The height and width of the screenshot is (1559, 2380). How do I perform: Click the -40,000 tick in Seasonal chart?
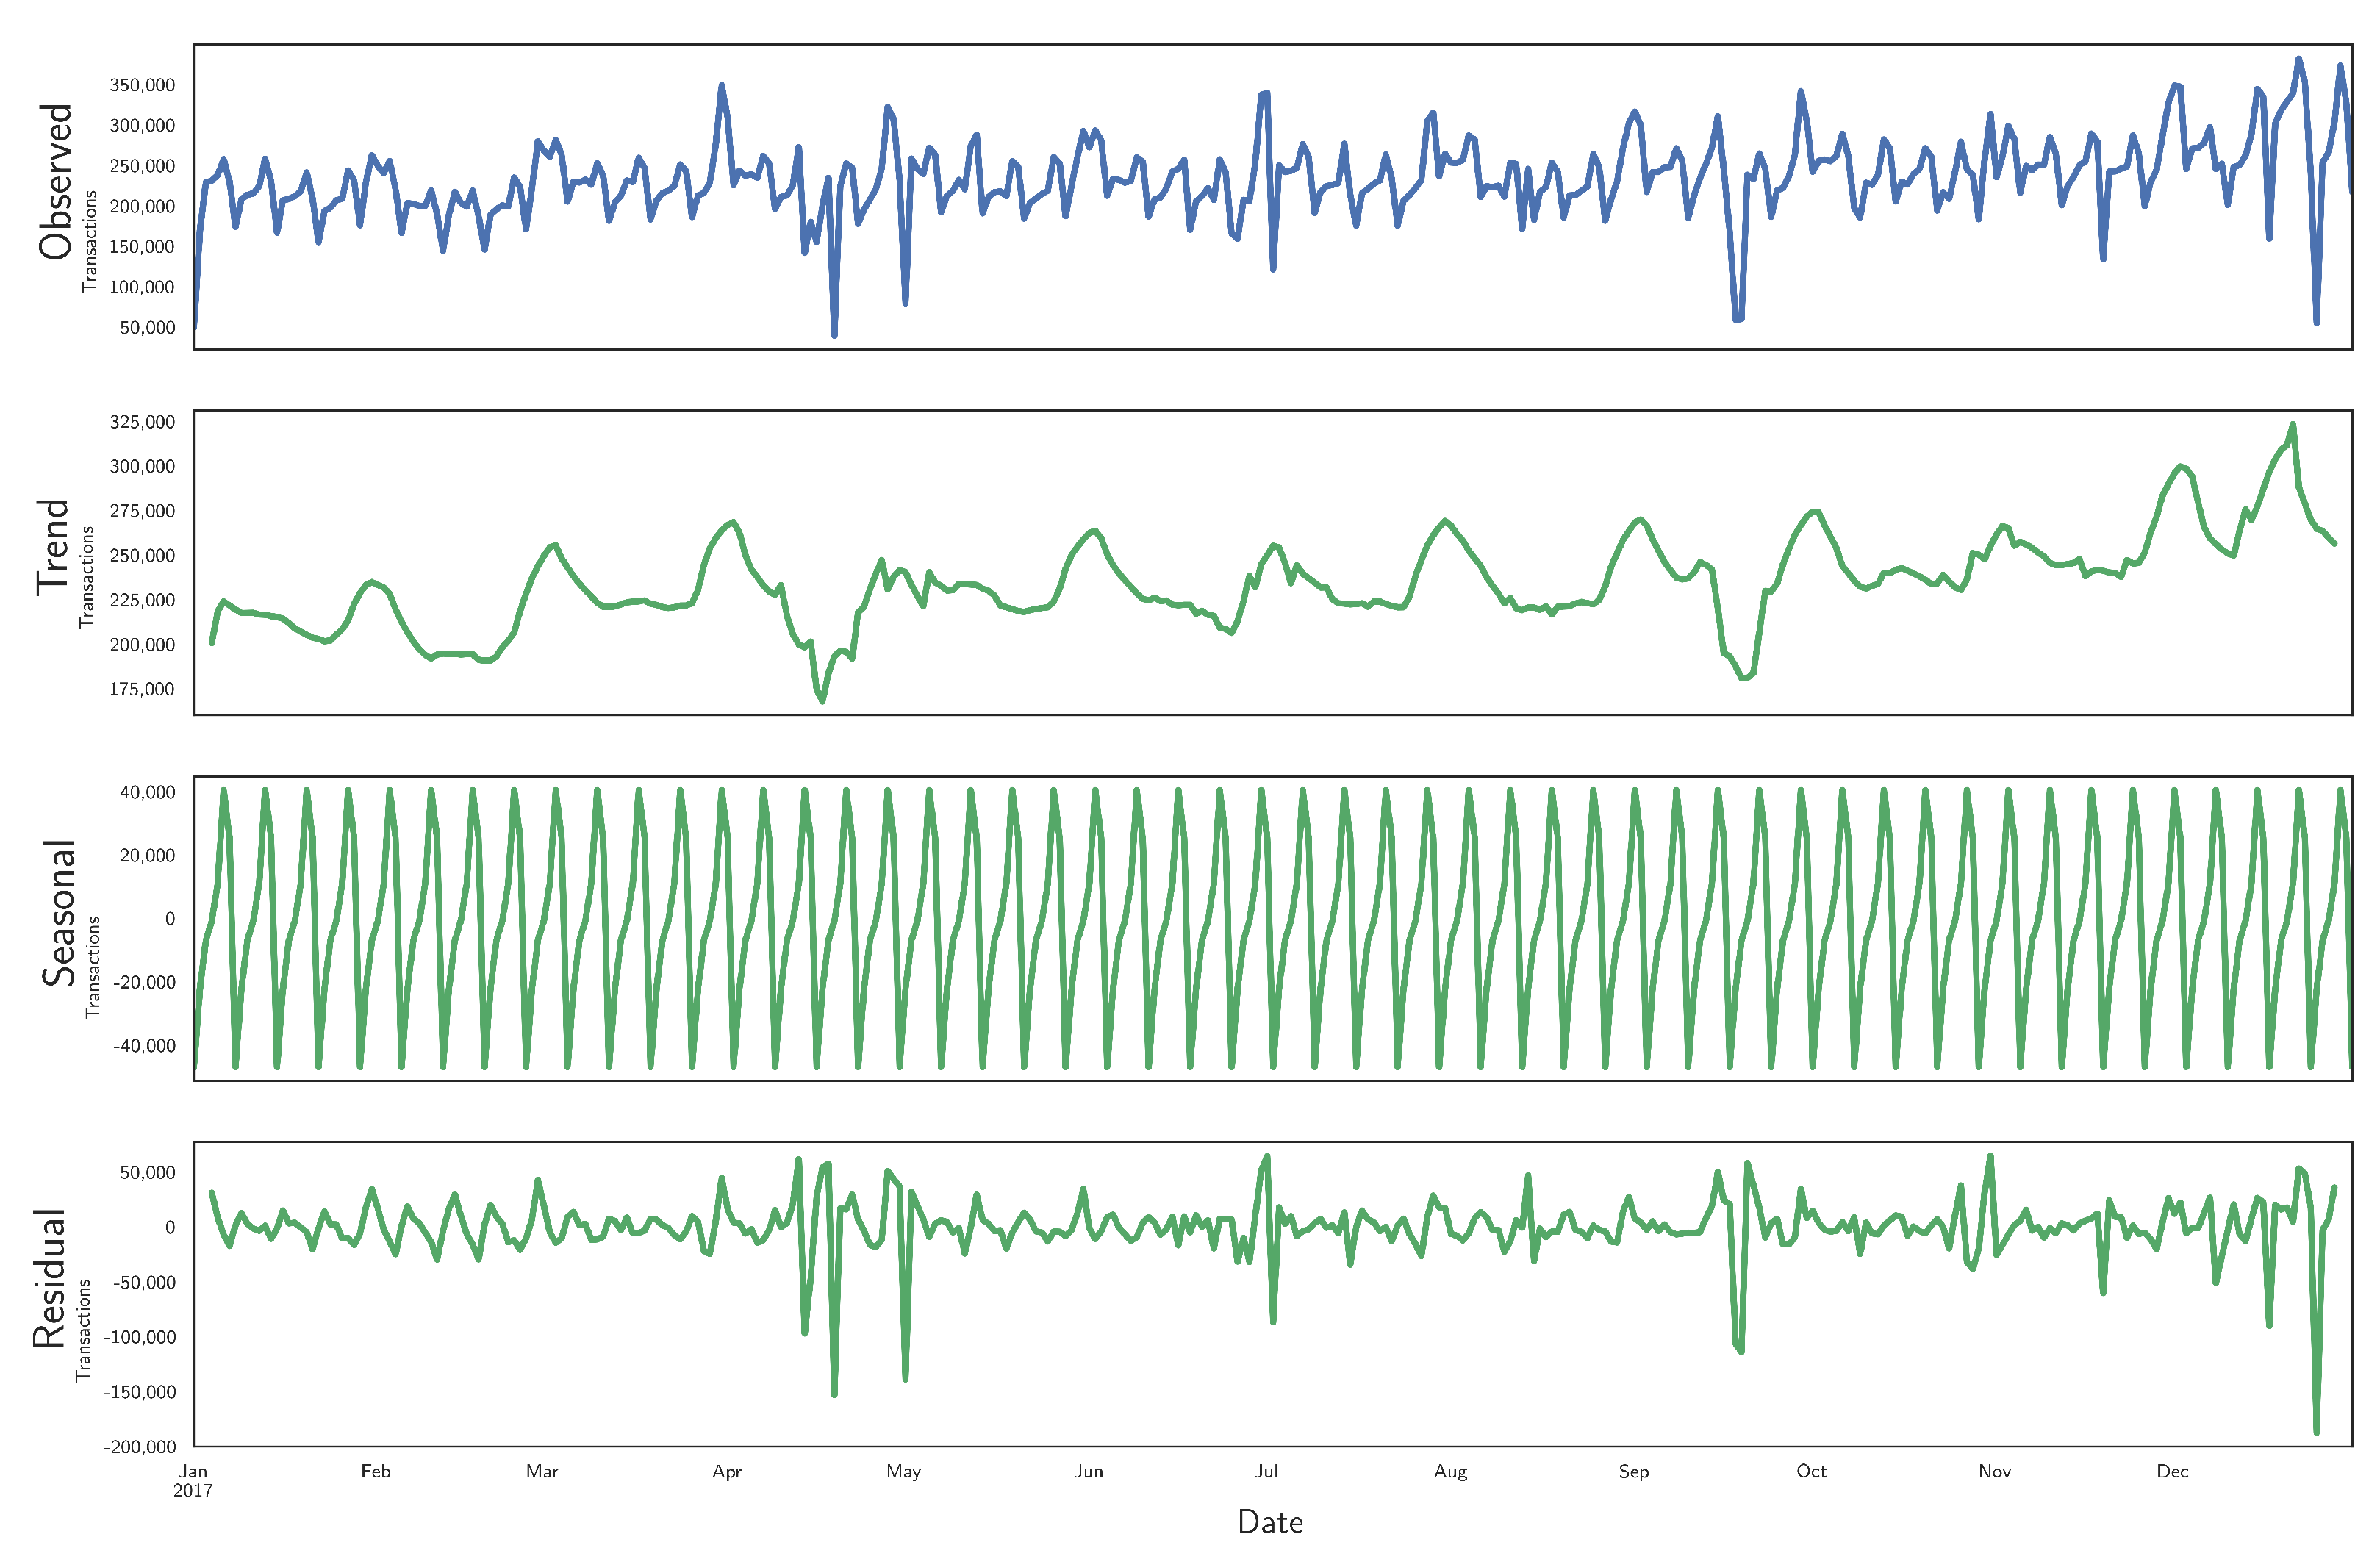tap(144, 1046)
